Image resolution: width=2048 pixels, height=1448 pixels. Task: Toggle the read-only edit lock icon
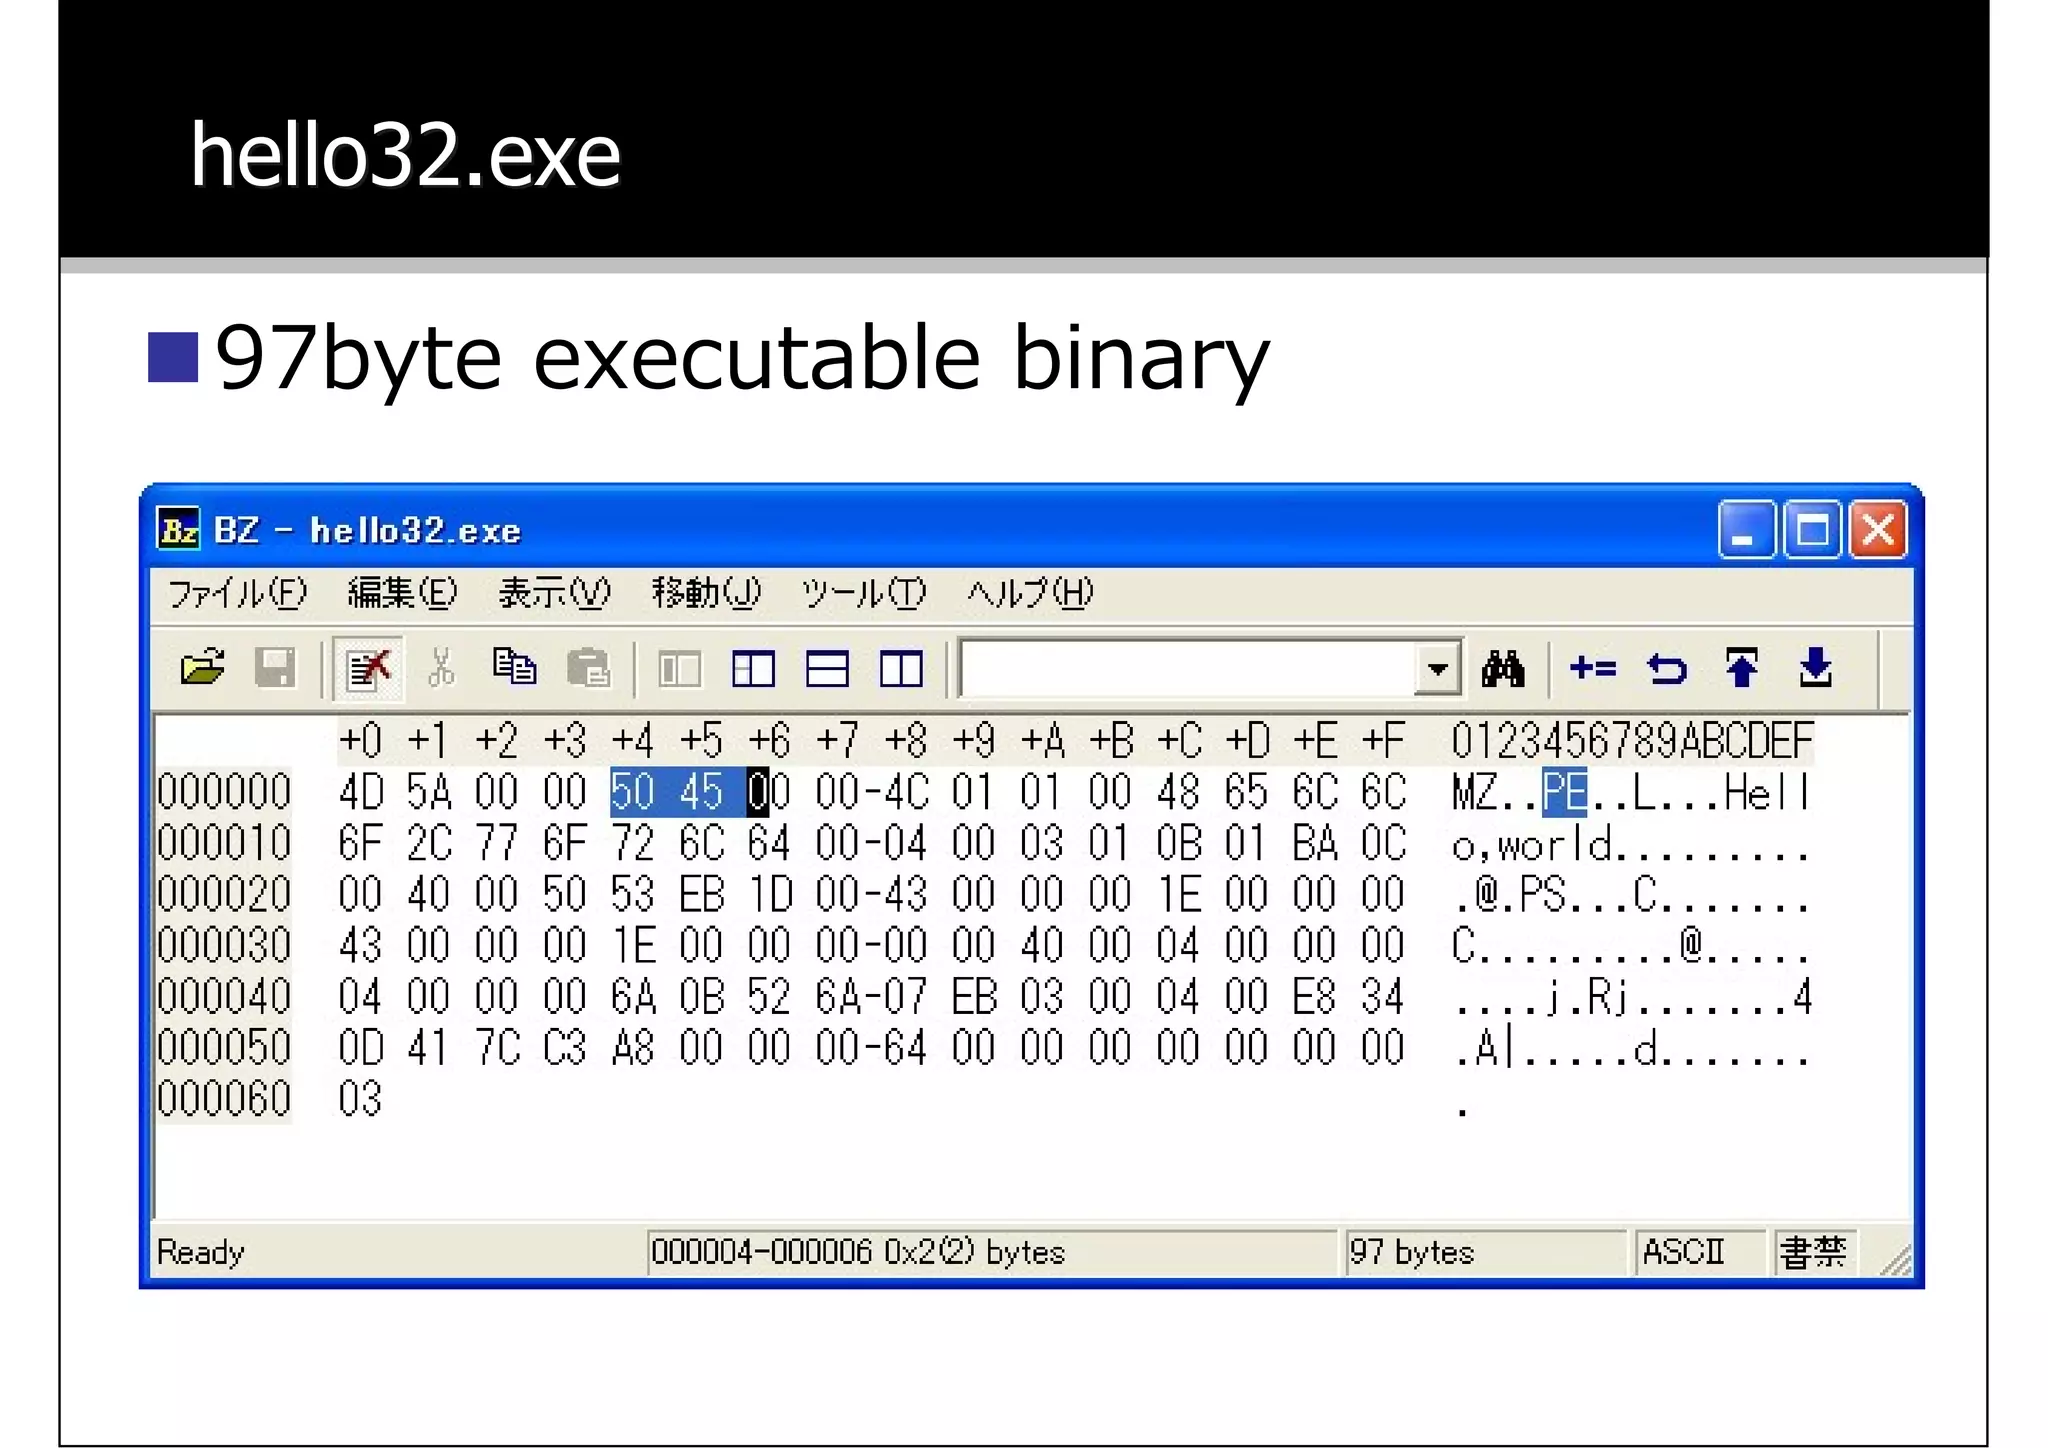pyautogui.click(x=368, y=668)
